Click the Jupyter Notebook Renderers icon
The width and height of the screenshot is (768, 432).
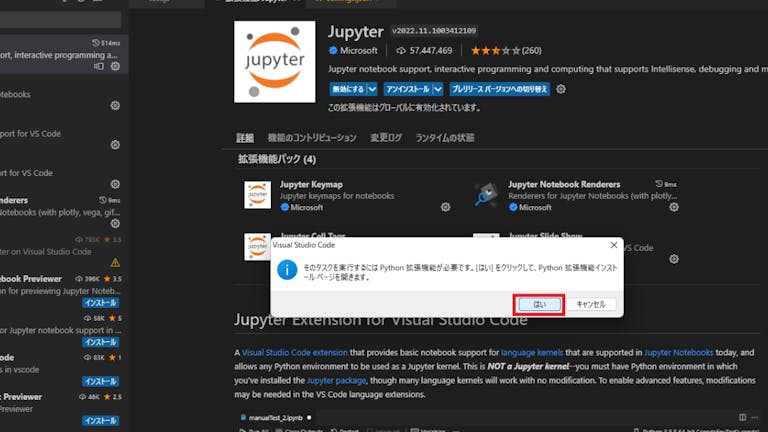pyautogui.click(x=486, y=195)
